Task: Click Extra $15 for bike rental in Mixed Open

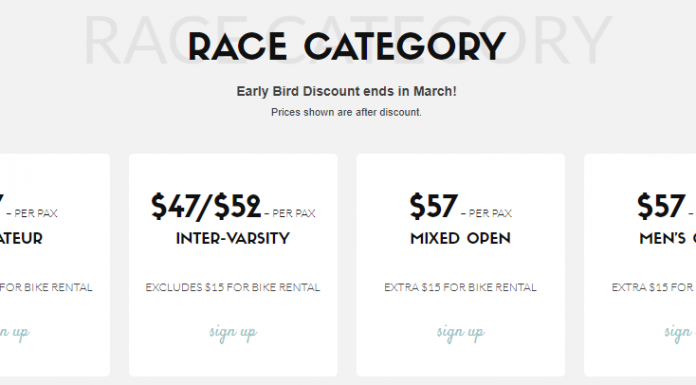Action: (460, 287)
